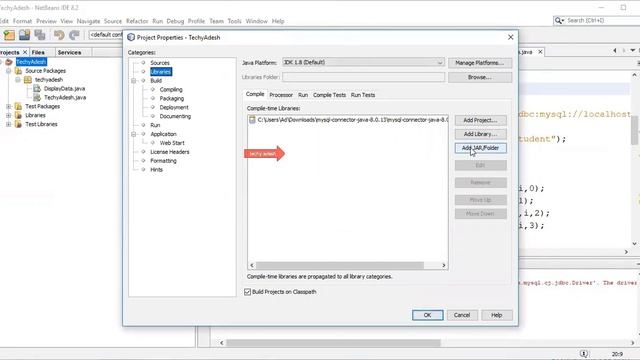640x360 pixels.
Task: Click editor tabs dropdown list arrow
Action: point(633,51)
